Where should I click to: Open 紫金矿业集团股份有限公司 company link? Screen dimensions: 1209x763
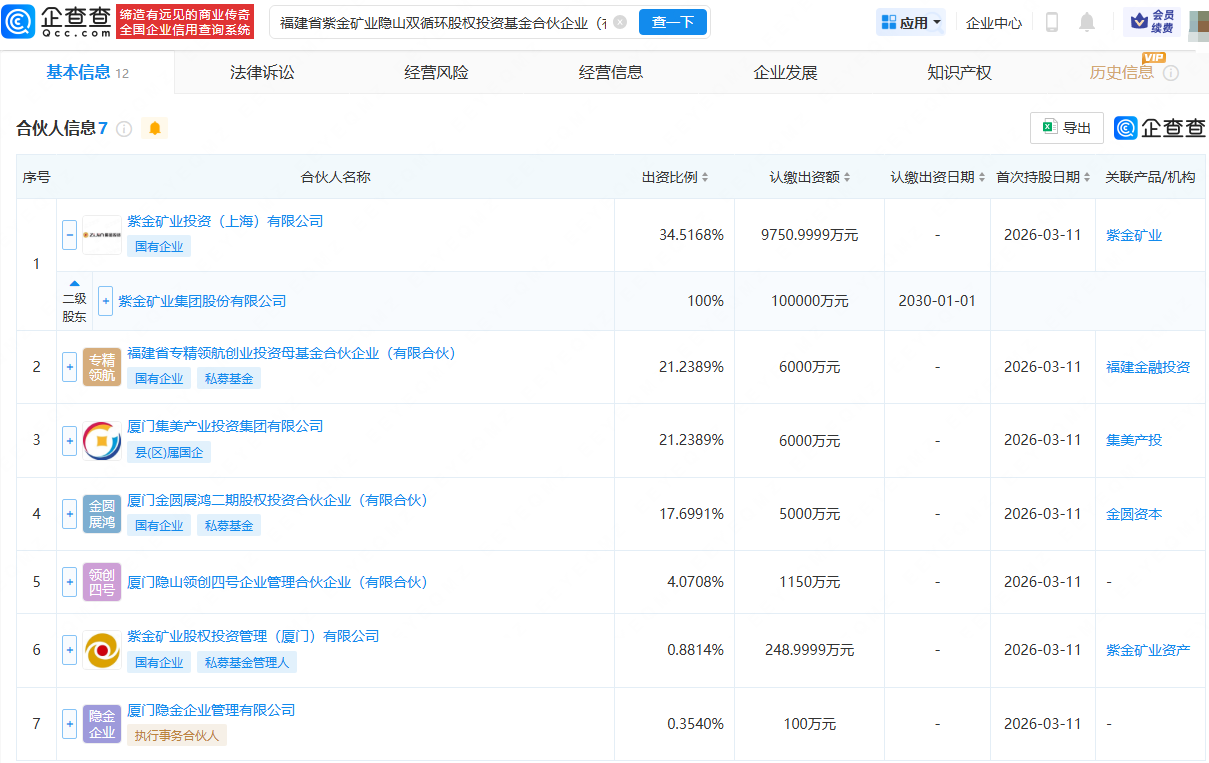202,301
